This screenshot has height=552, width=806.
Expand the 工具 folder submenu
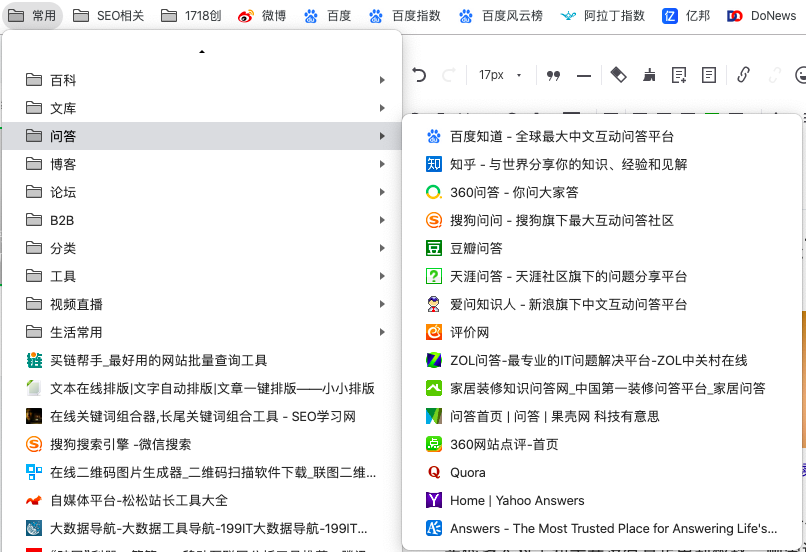coord(203,276)
